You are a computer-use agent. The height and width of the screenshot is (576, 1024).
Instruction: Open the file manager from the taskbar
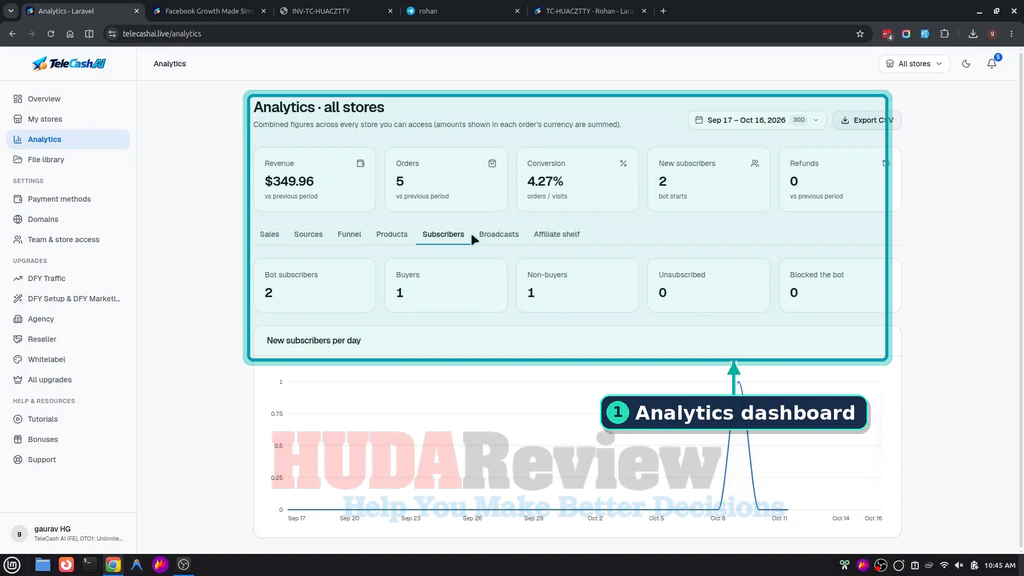point(42,565)
